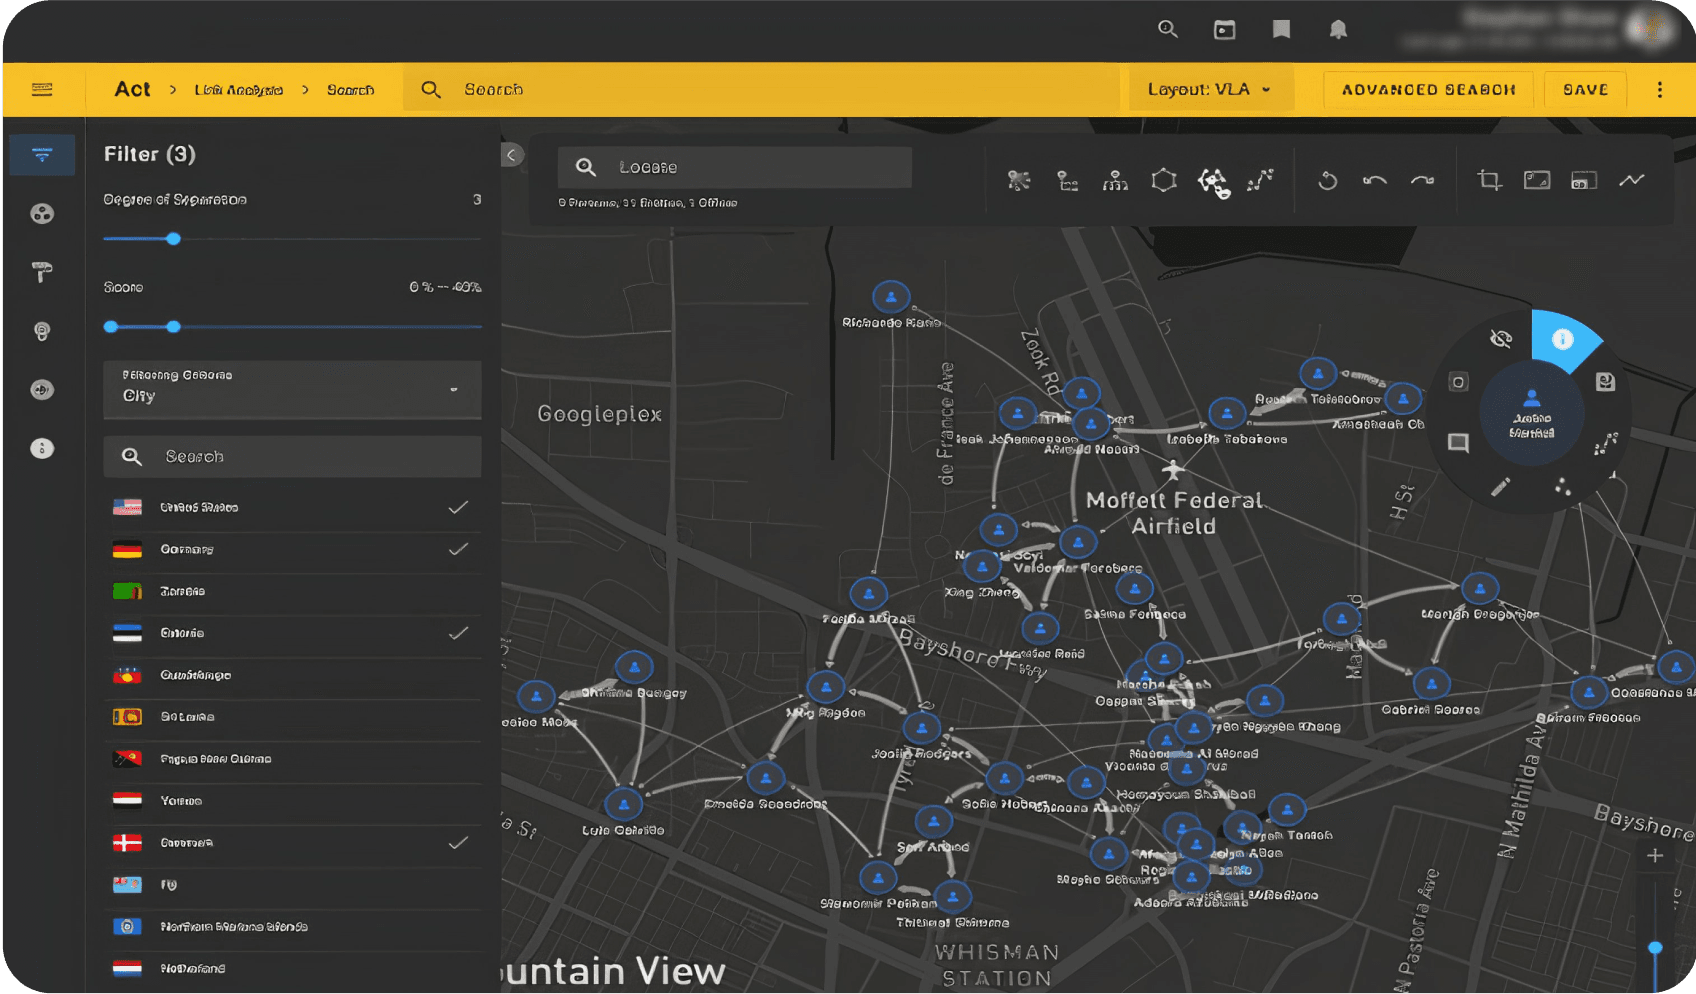Viewport: 1696px width, 994px height.
Task: Toggle the Estonia filter checkmark
Action: (458, 634)
